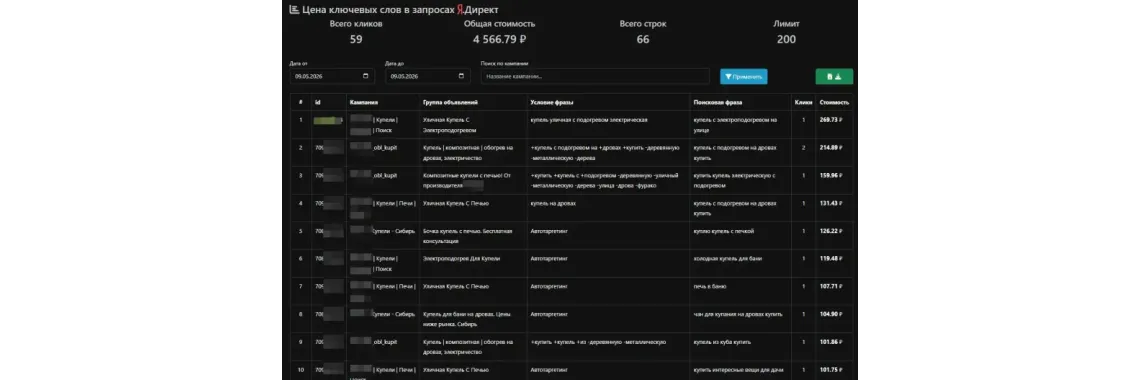Click ad group 'Уличная Купель С Электроподогревом'
The height and width of the screenshot is (380, 1140).
(451, 125)
